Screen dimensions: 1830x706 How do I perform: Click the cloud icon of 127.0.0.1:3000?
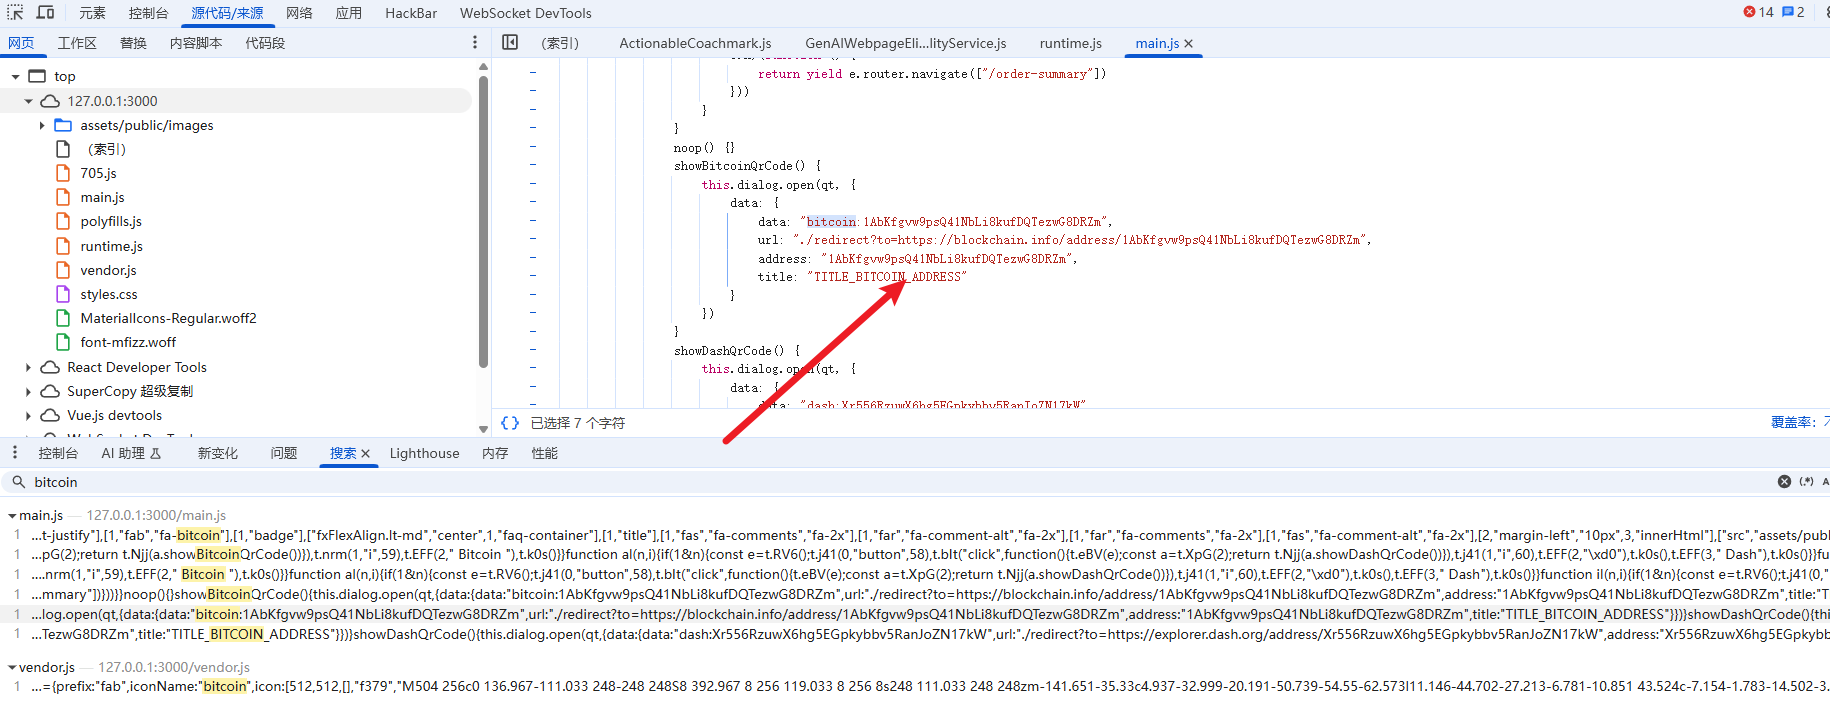pos(50,101)
